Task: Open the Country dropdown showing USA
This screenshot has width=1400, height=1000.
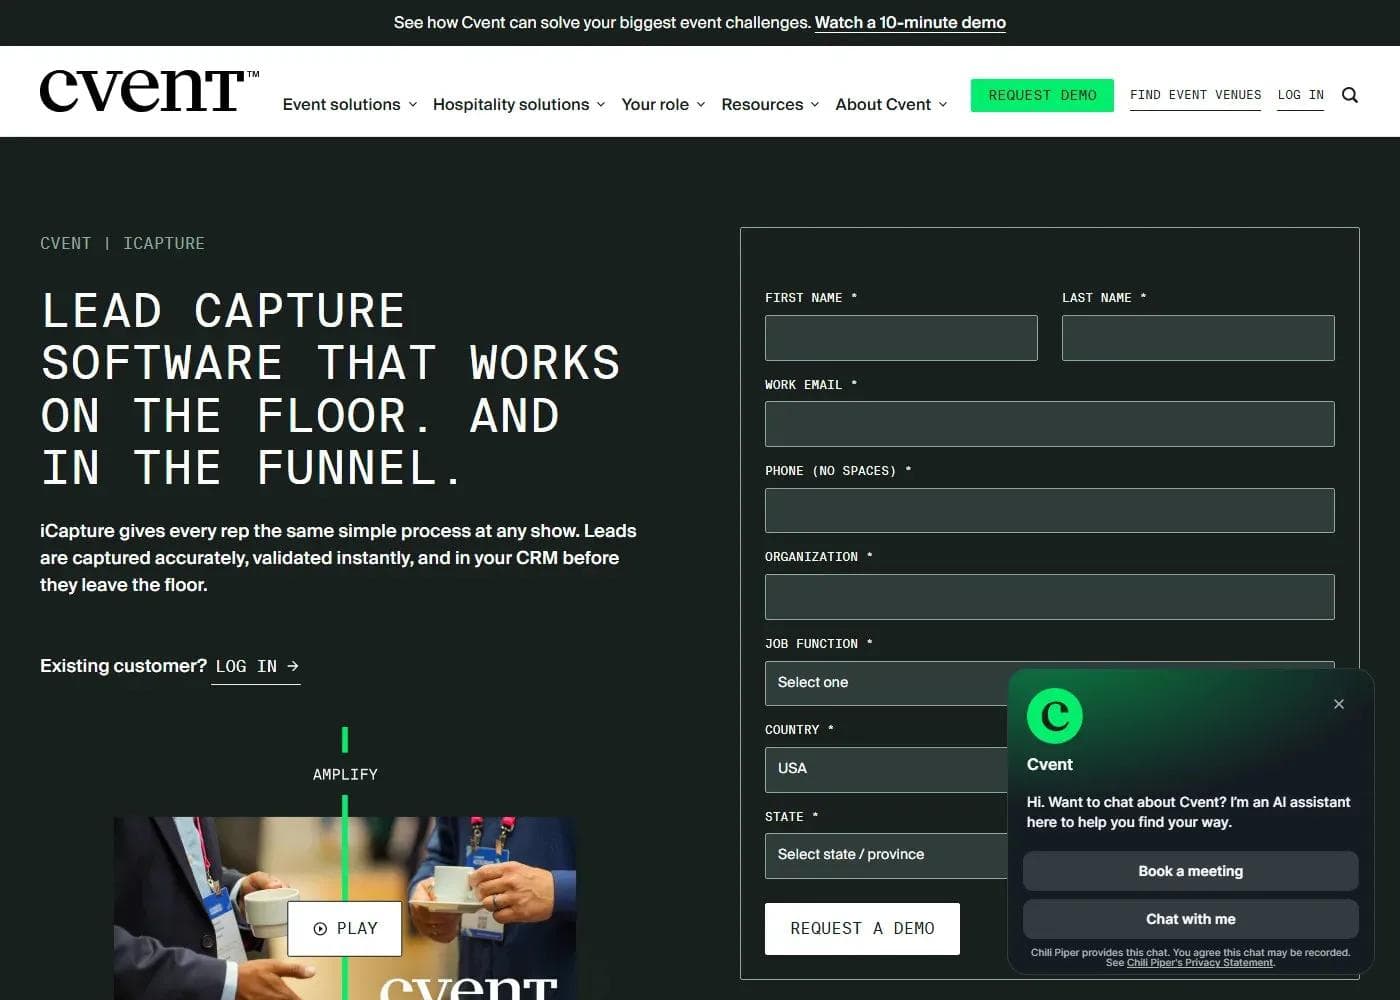Action: coord(886,769)
